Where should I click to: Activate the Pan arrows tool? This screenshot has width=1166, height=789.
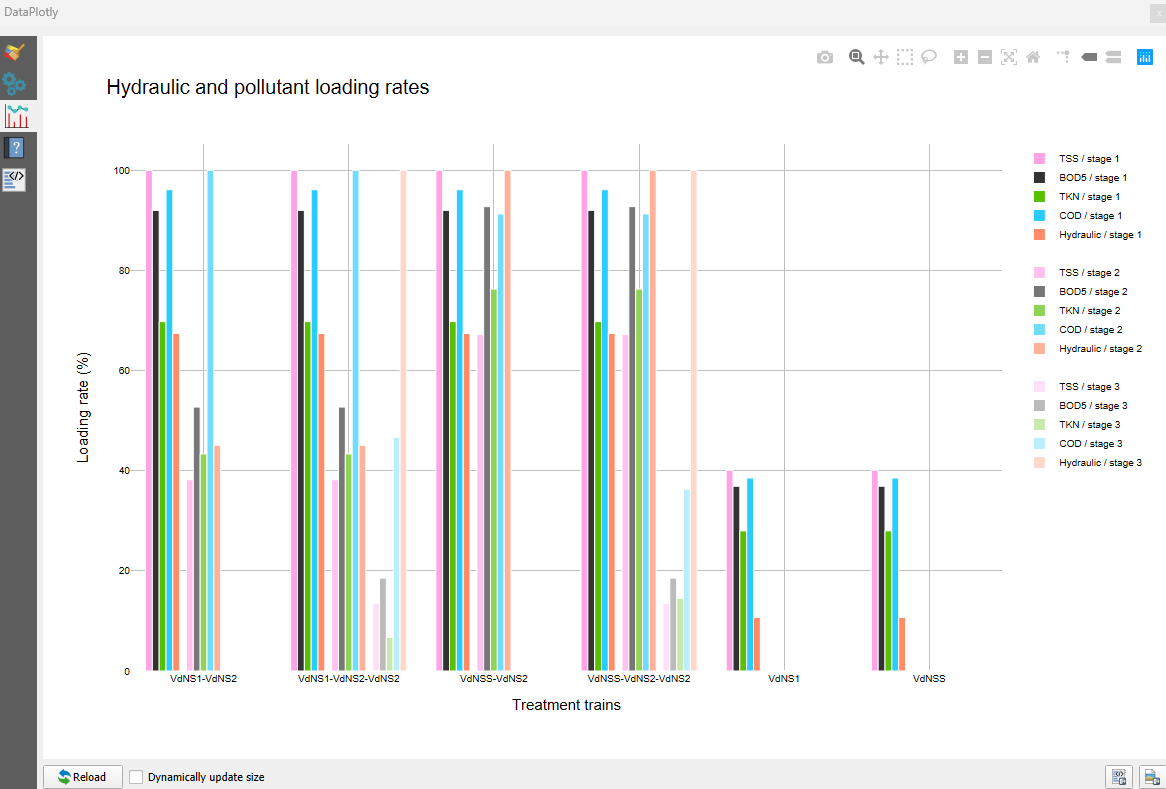[x=881, y=58]
